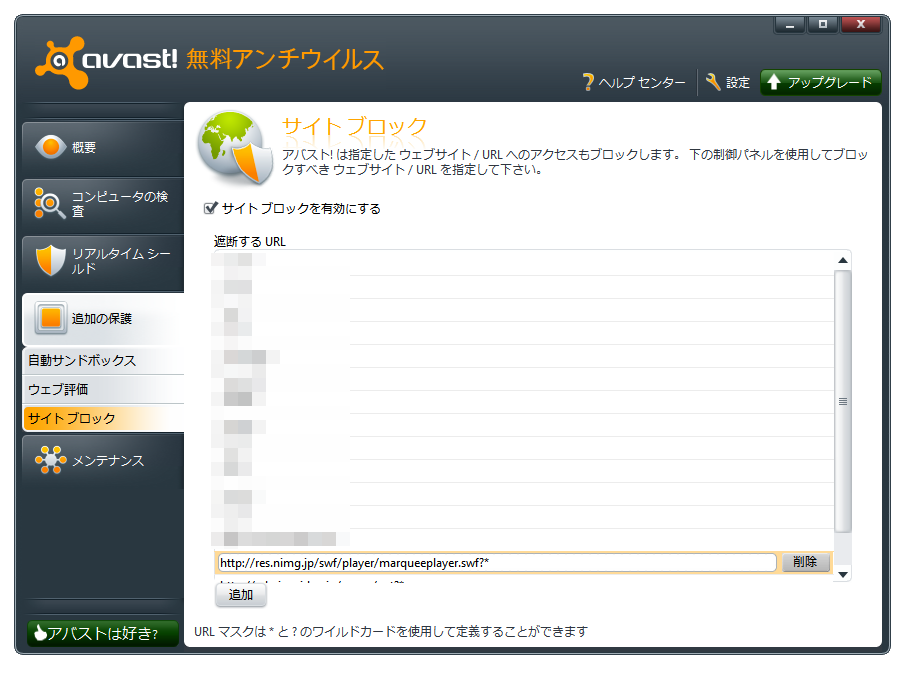Screen dimensions: 909x673
Task: Click the サイト ブロック page heading
Action: pyautogui.click(x=355, y=126)
